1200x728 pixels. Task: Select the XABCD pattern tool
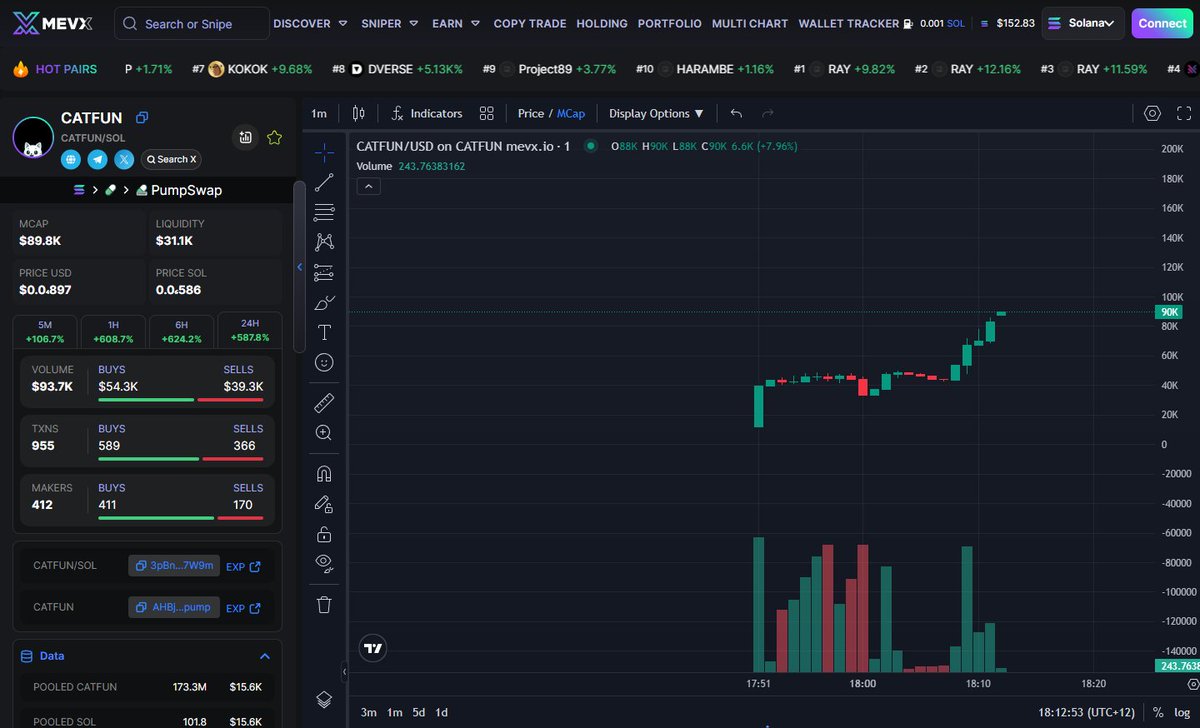click(324, 242)
